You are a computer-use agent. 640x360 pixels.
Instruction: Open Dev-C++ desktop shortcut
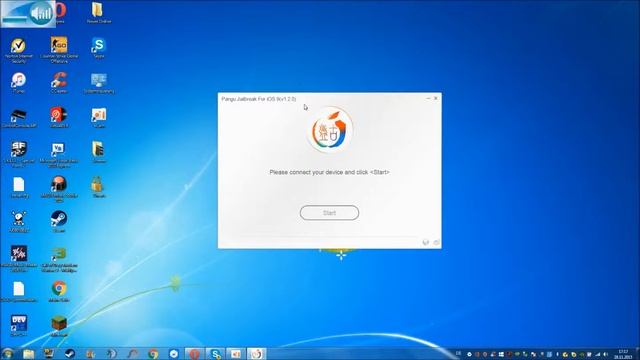(x=18, y=326)
